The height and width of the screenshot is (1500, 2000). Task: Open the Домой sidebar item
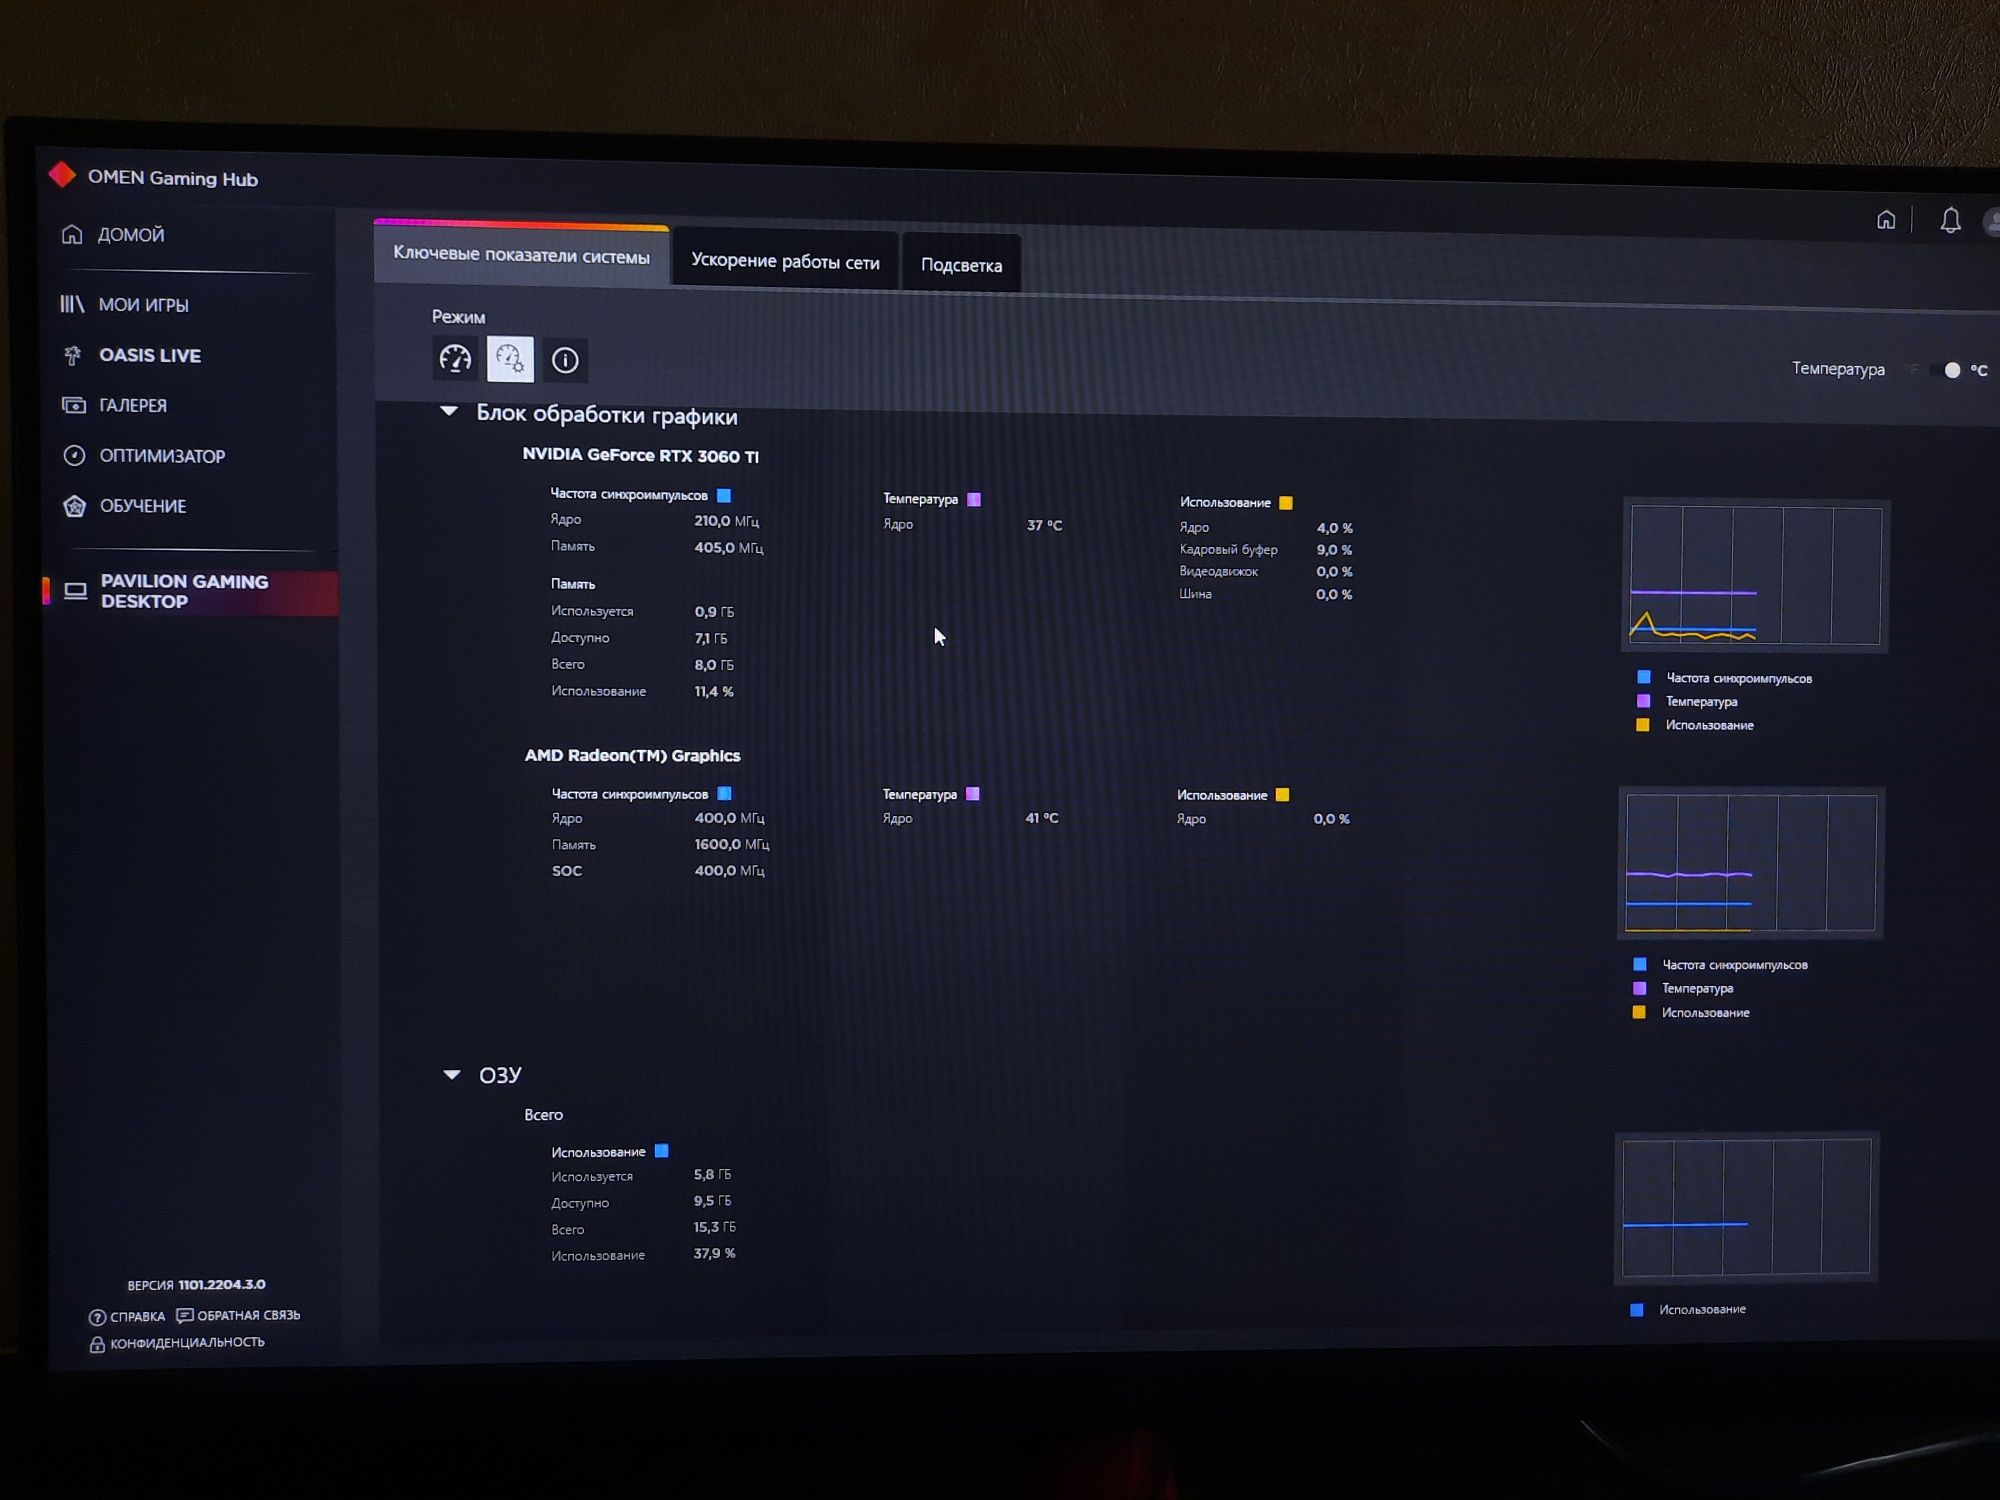tap(113, 235)
